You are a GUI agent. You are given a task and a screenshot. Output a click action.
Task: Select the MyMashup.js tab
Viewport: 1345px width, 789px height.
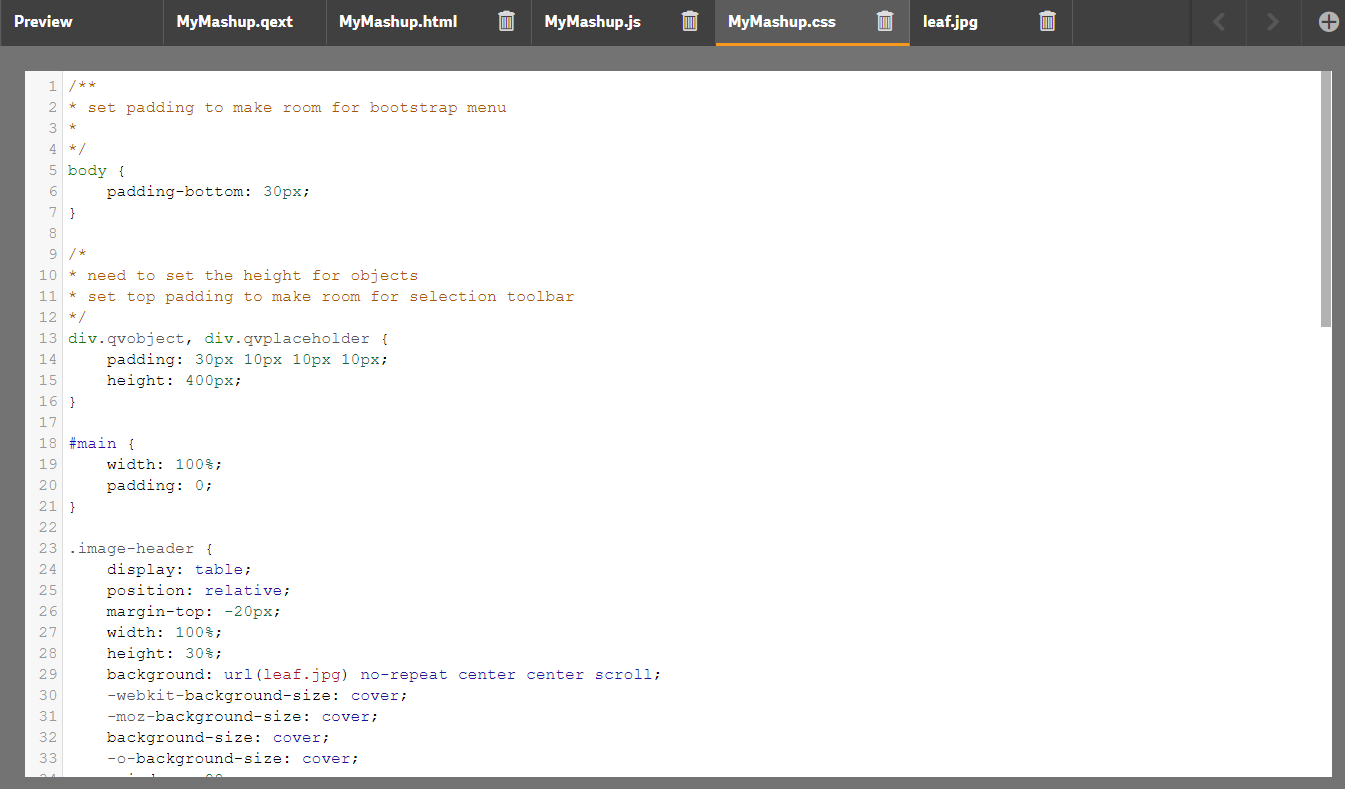pos(593,21)
